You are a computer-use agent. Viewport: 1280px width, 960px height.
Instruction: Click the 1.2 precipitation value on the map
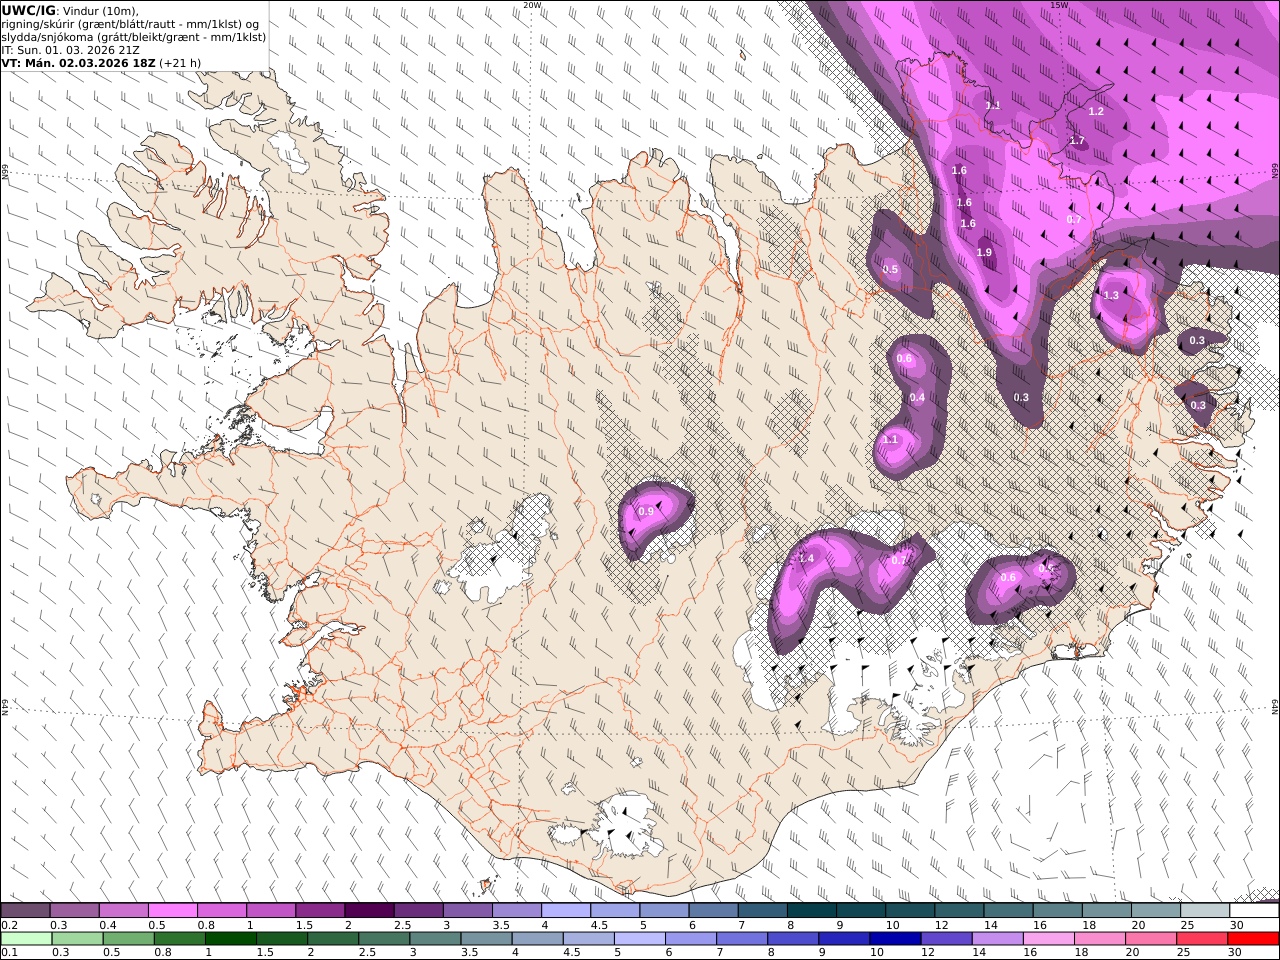tap(1096, 112)
